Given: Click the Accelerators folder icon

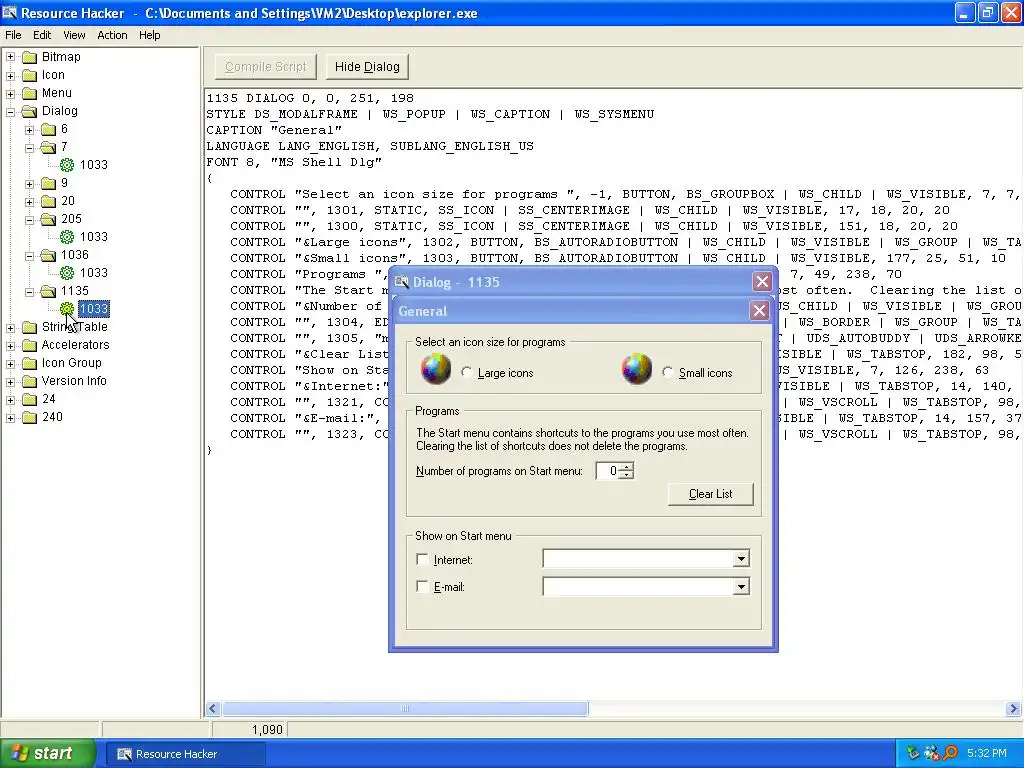Looking at the screenshot, I should pos(29,345).
